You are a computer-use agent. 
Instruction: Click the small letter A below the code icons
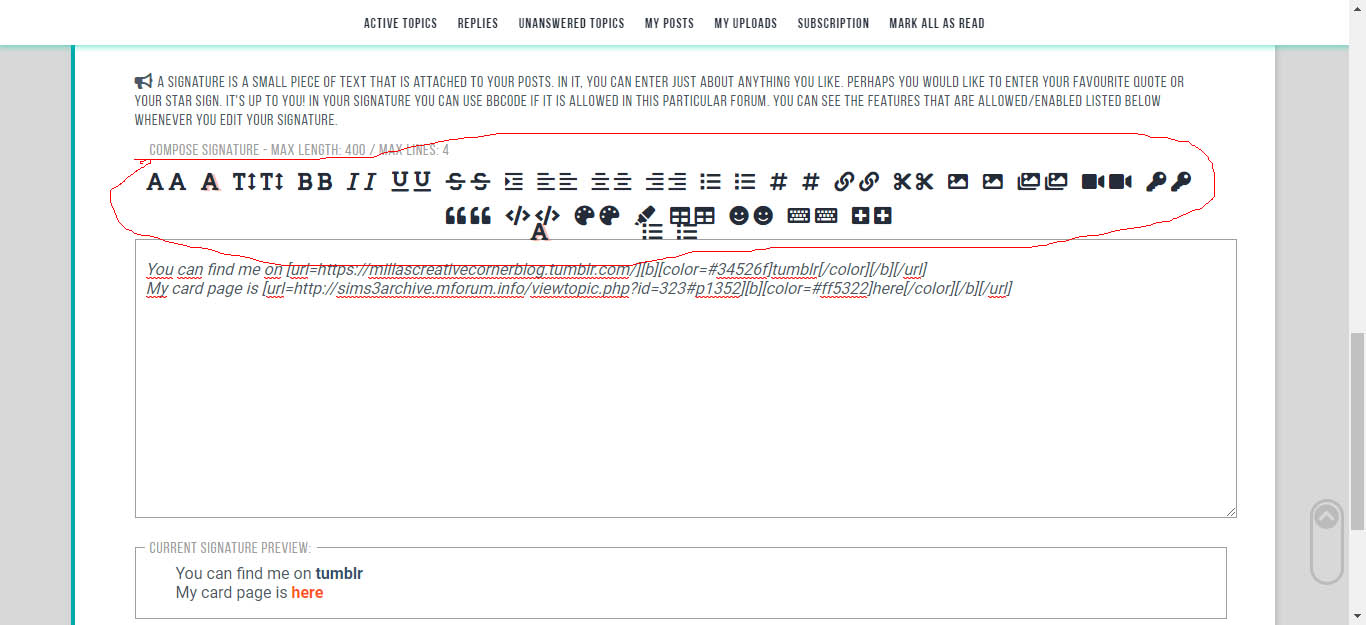(540, 232)
